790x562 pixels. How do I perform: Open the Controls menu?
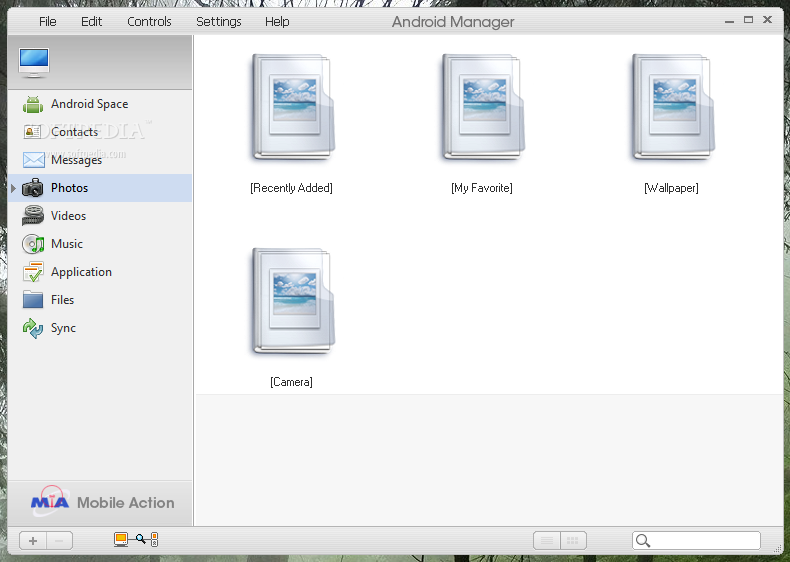pos(149,22)
